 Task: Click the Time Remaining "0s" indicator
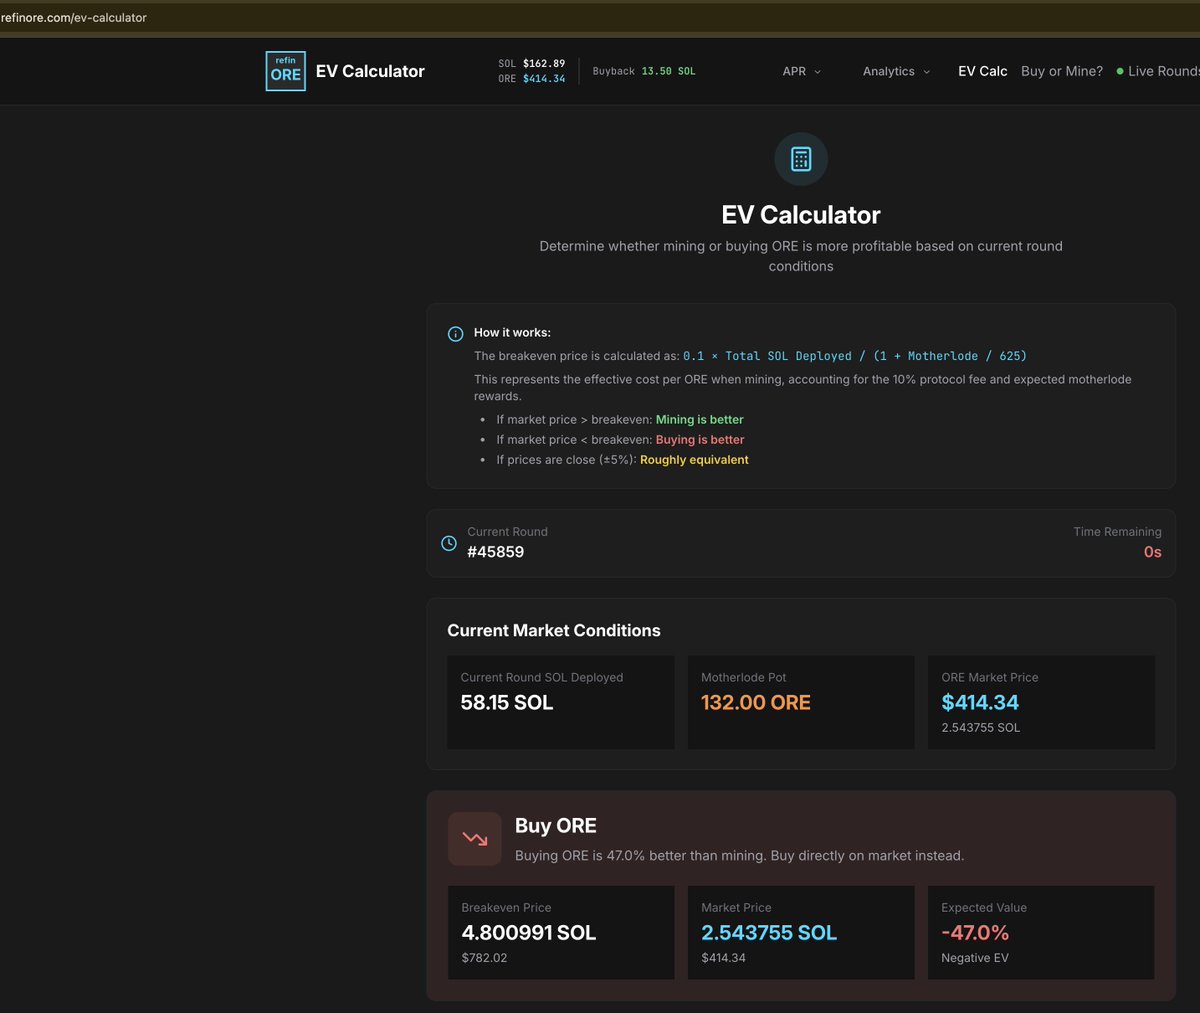tap(1152, 552)
